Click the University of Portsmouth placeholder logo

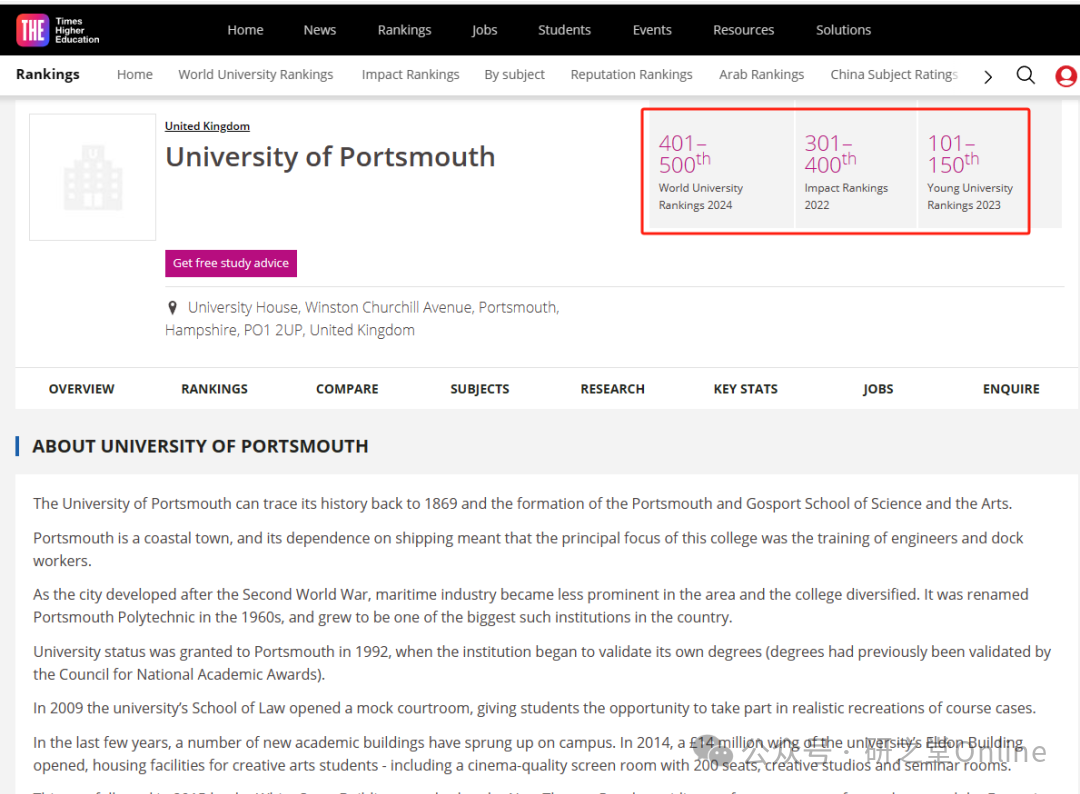point(92,177)
